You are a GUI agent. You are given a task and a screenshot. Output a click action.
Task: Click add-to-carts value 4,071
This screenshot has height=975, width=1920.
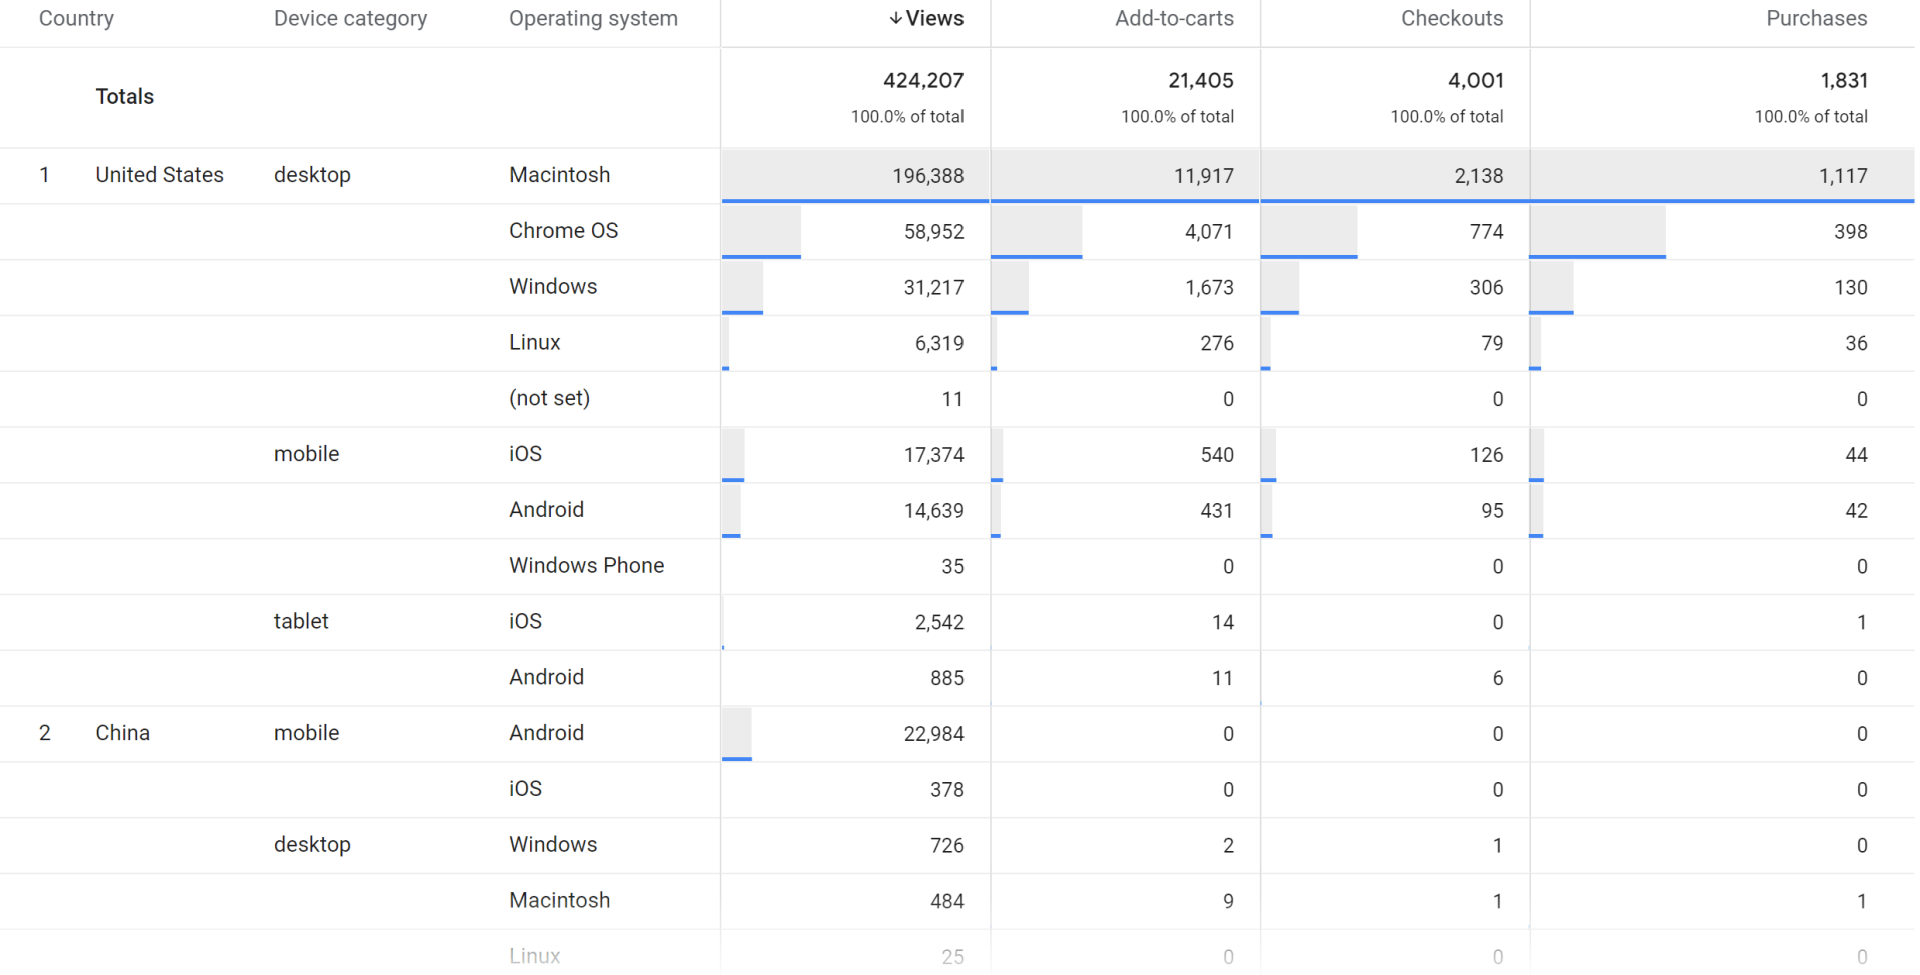tap(1209, 232)
